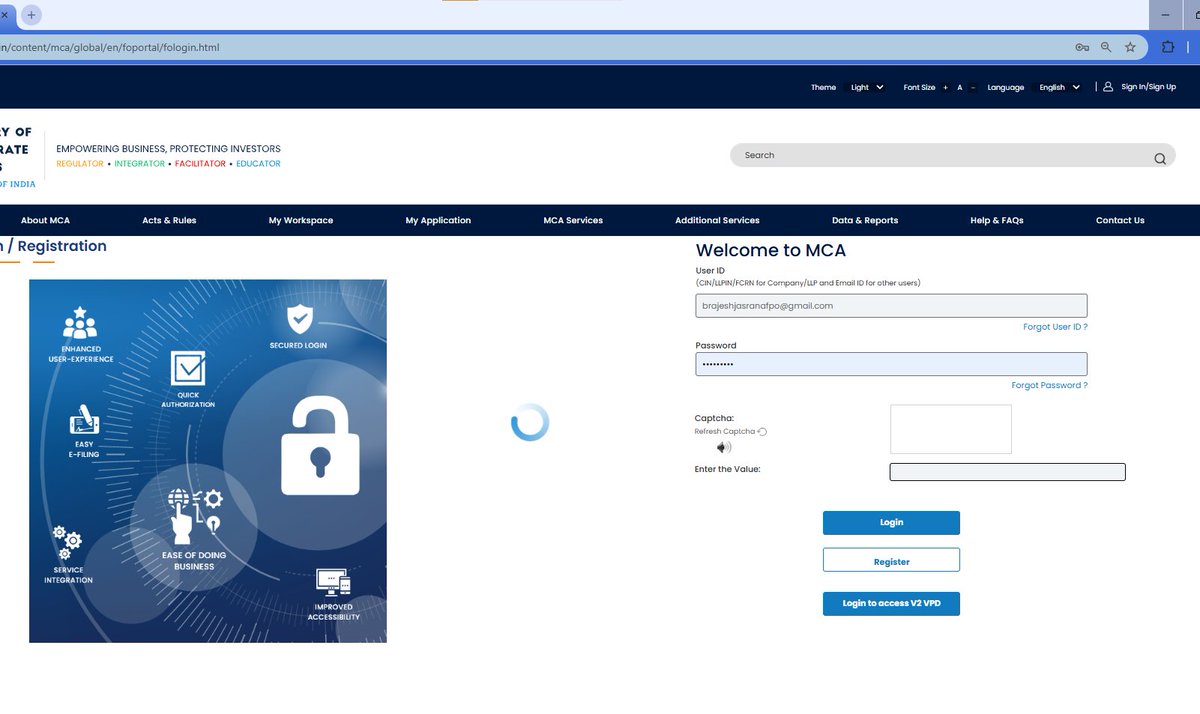Open the MCA Services menu
Image resolution: width=1200 pixels, height=714 pixels.
(573, 220)
